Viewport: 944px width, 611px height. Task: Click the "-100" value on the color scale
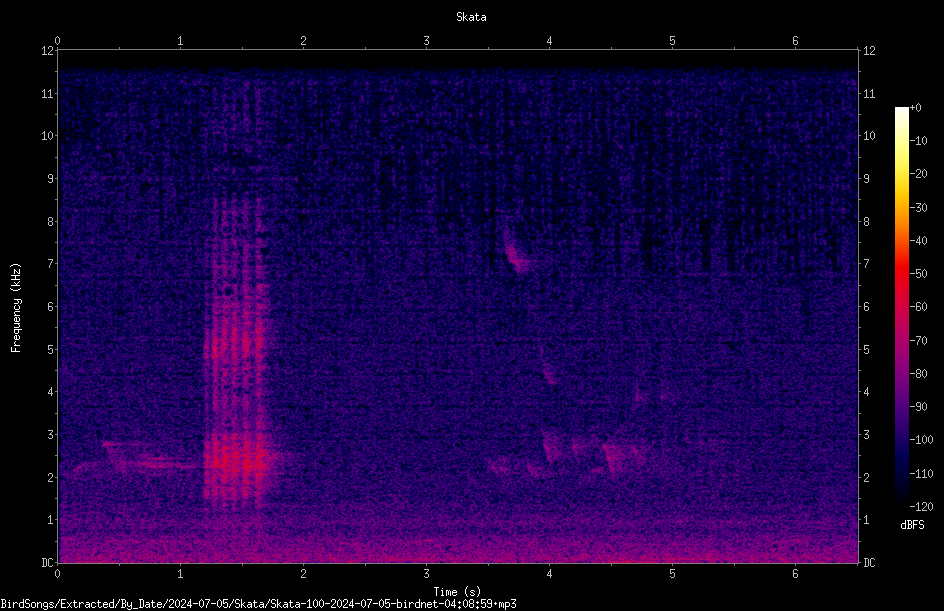tap(921, 440)
